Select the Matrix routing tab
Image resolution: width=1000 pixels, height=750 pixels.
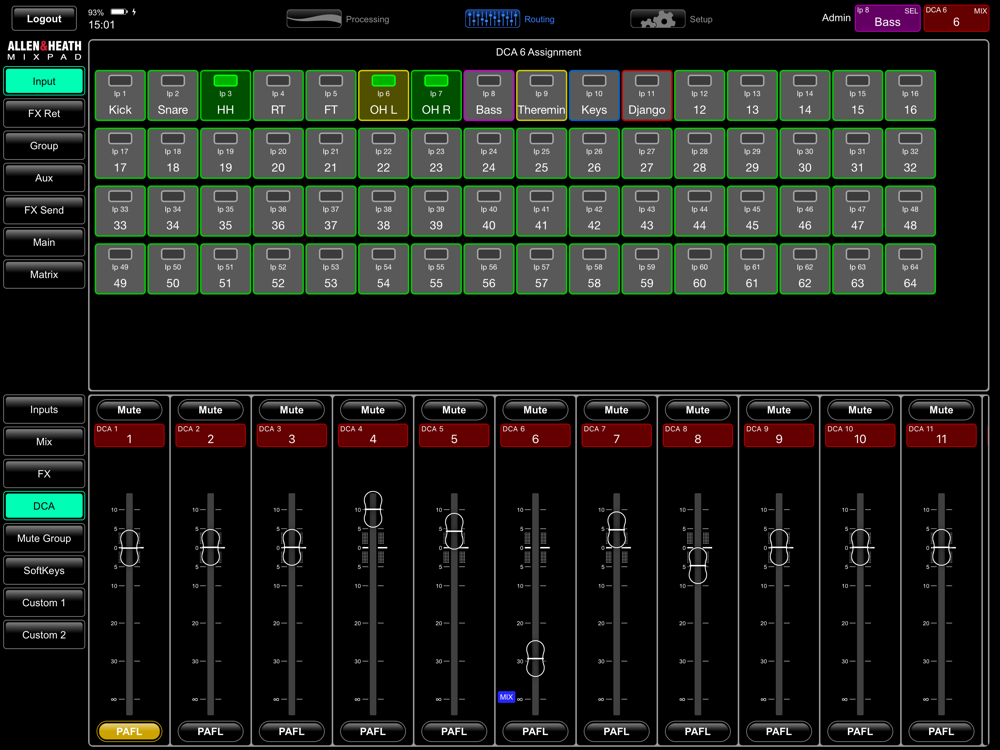click(x=44, y=274)
